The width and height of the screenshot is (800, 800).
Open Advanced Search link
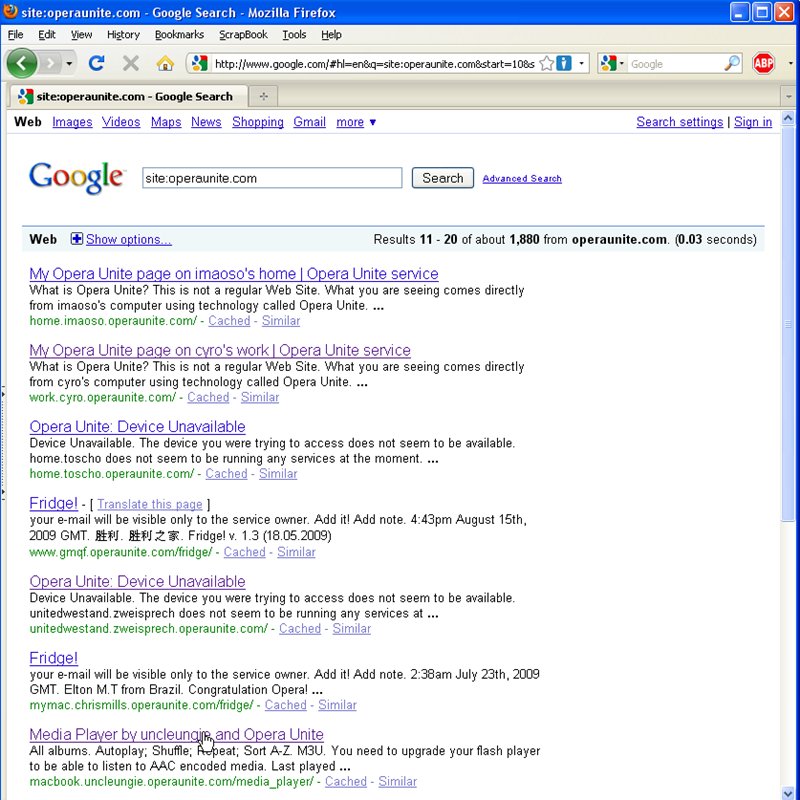(522, 179)
